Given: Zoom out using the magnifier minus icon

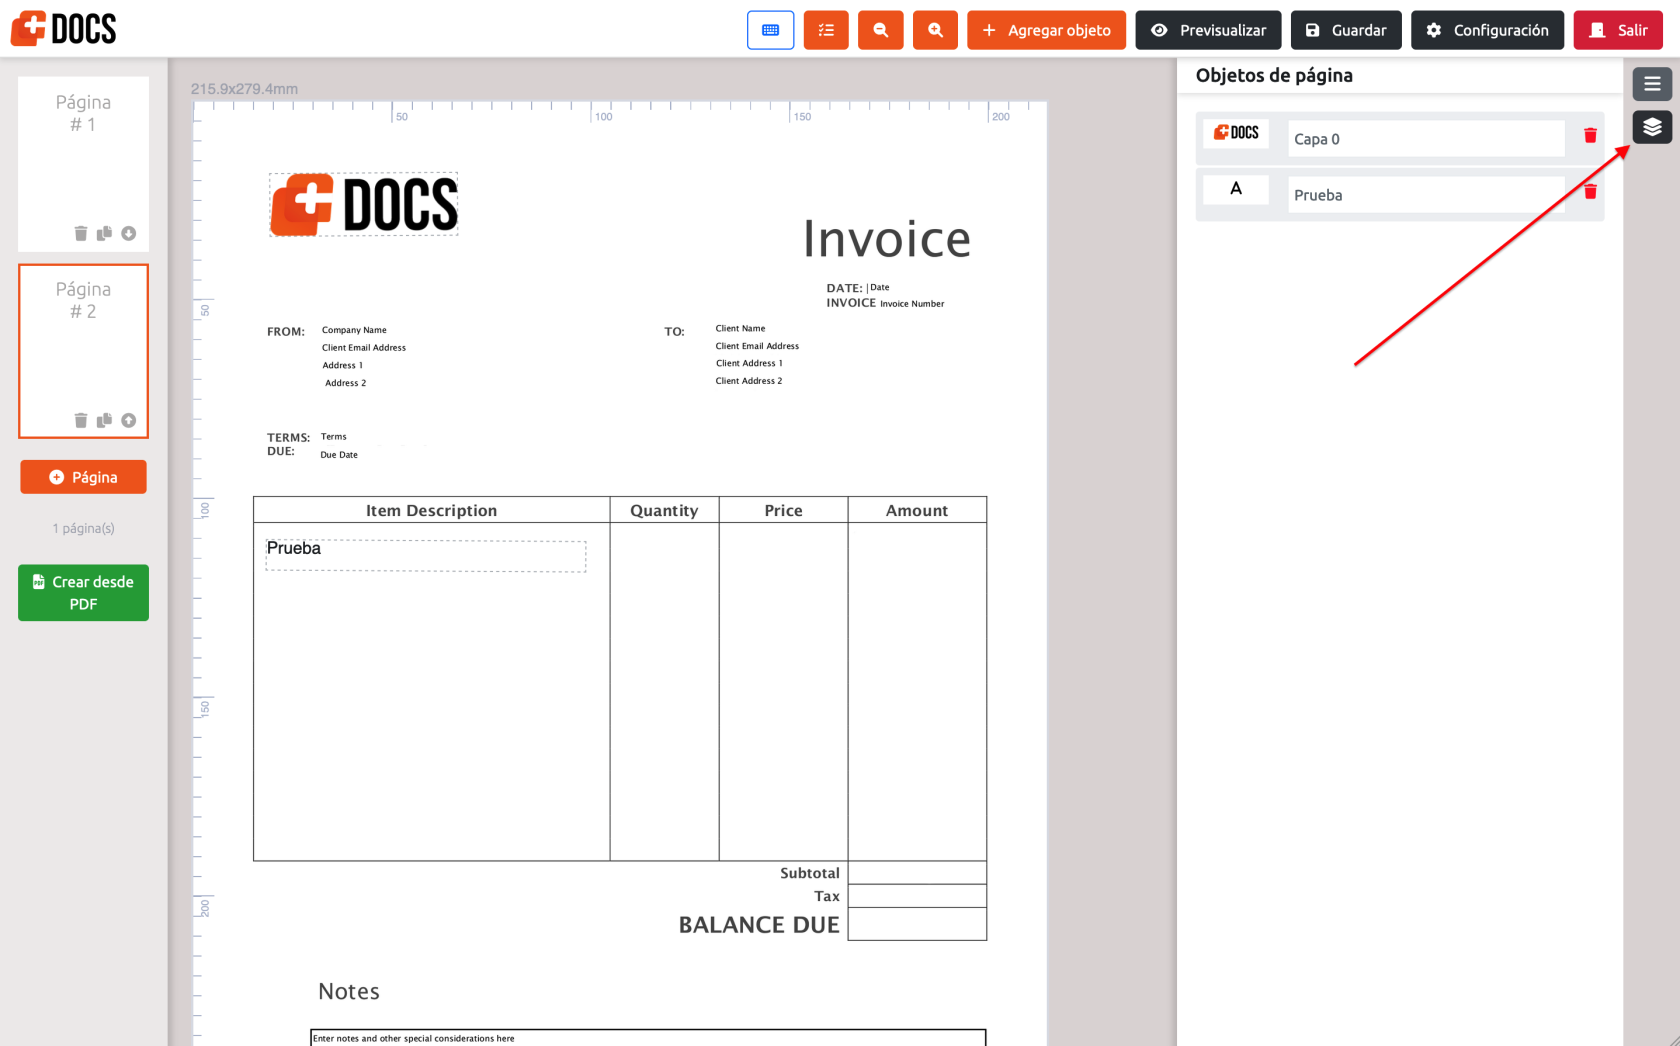Looking at the screenshot, I should tap(881, 30).
